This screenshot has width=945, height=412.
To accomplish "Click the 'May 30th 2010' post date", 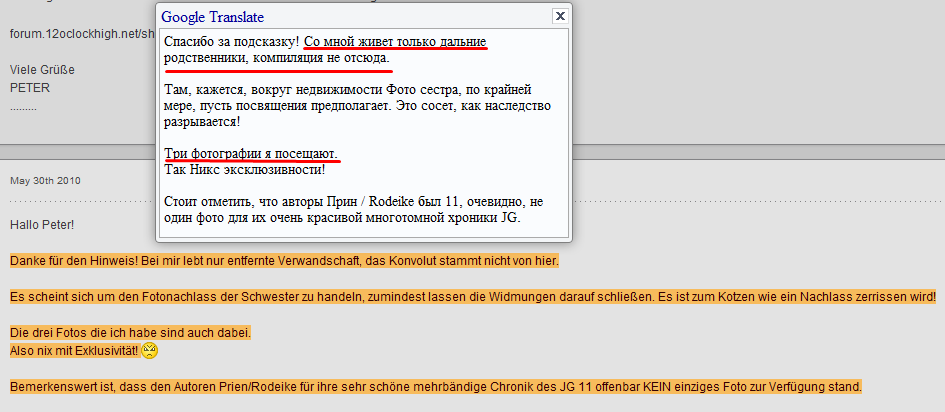I will pos(45,181).
